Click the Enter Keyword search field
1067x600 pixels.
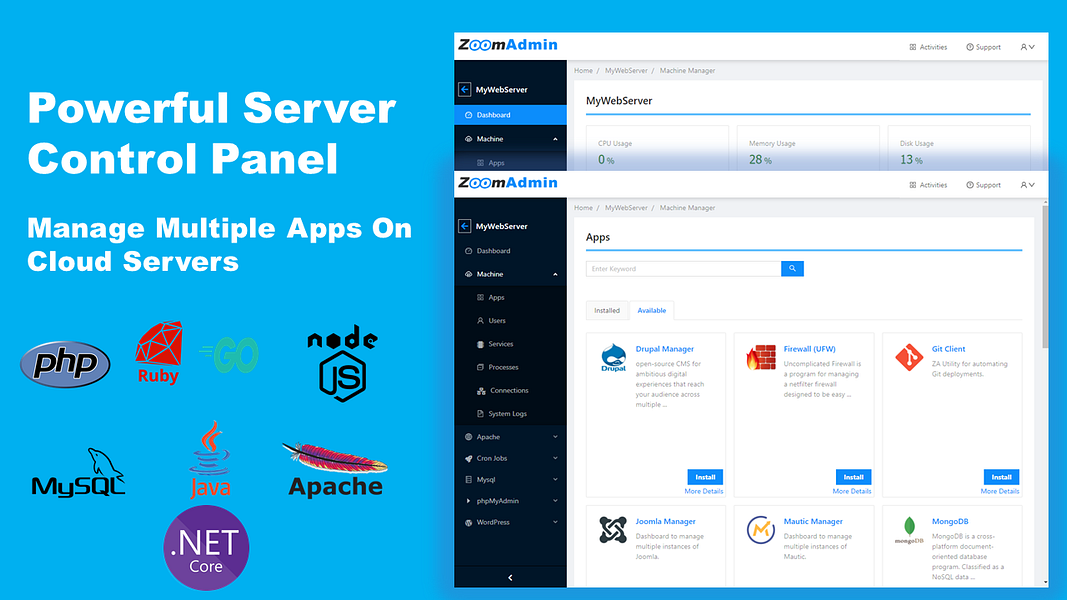pos(683,269)
